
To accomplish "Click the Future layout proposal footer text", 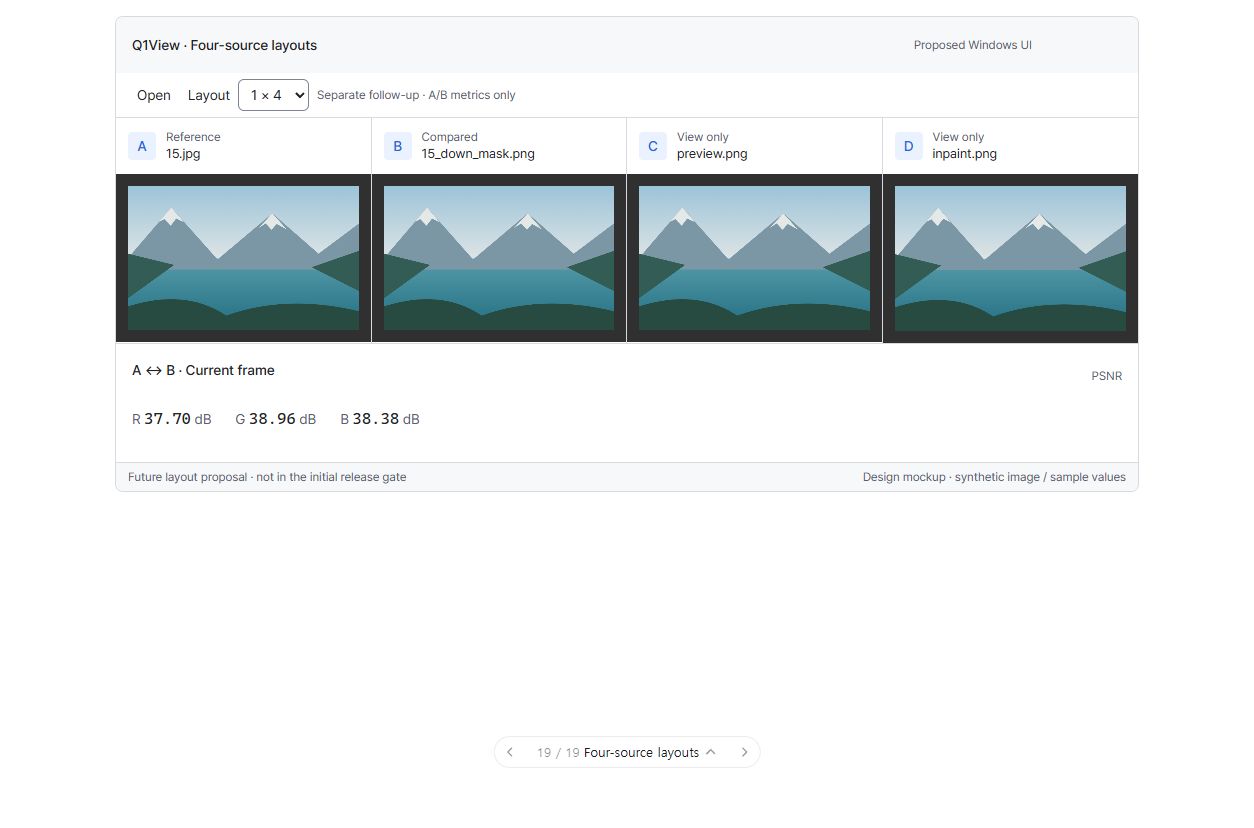I will coord(267,477).
